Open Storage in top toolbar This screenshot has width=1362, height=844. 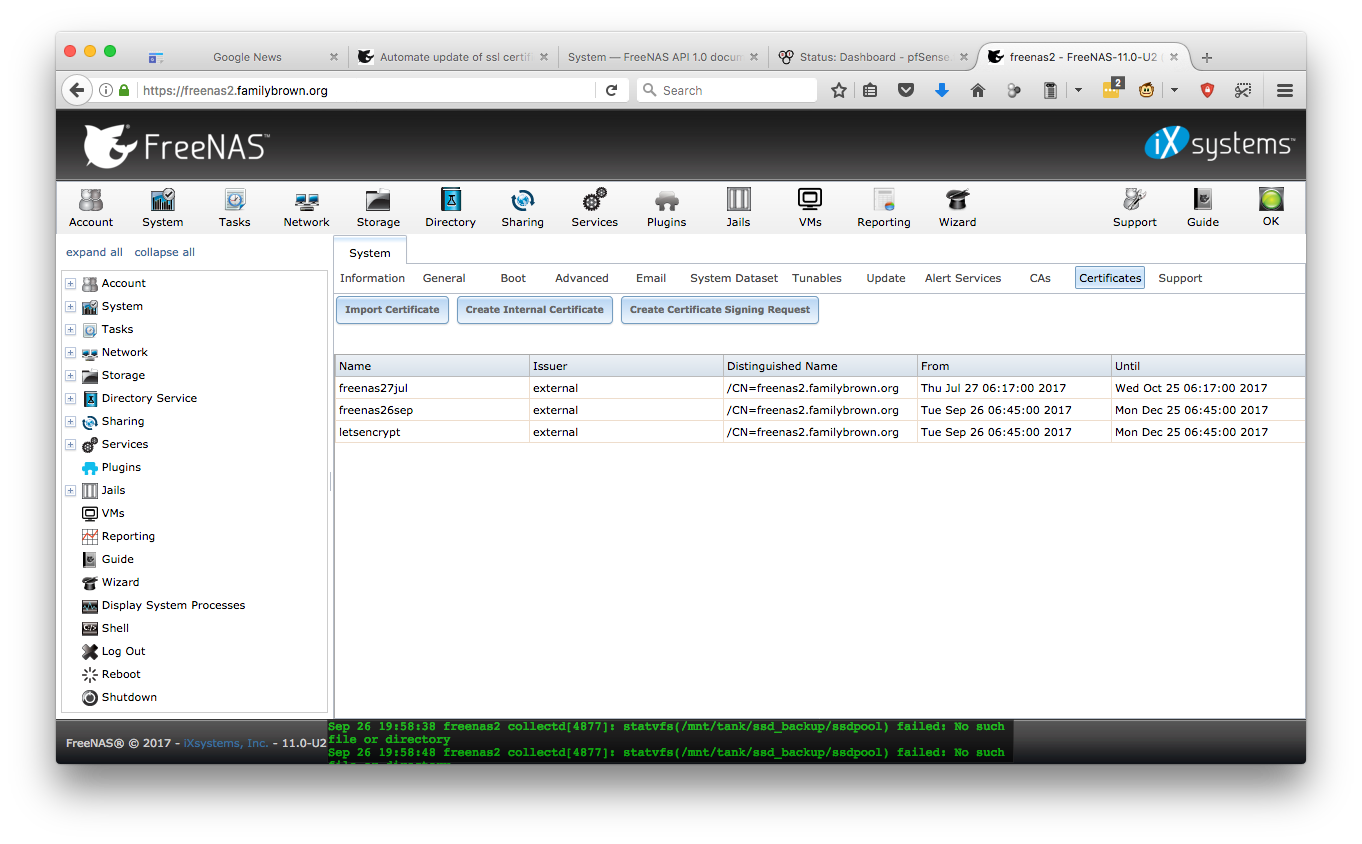tap(378, 208)
